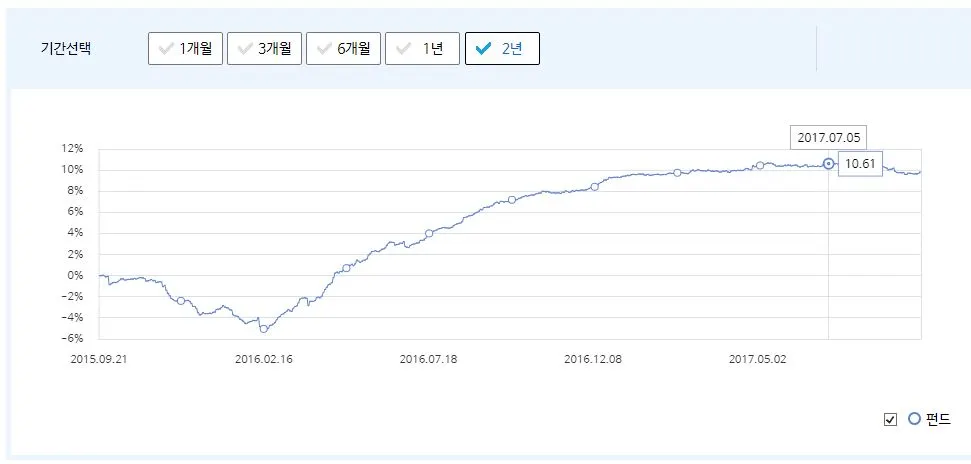
Task: Click the 기간선택 label
Action: [x=66, y=49]
